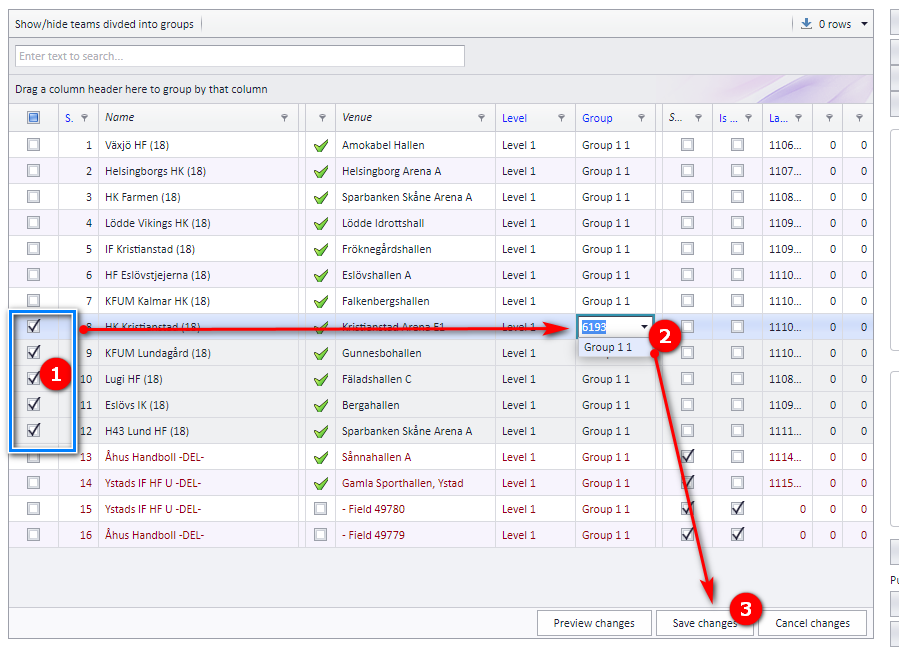Click green check icon for KFUM Lundagård row

321,354
